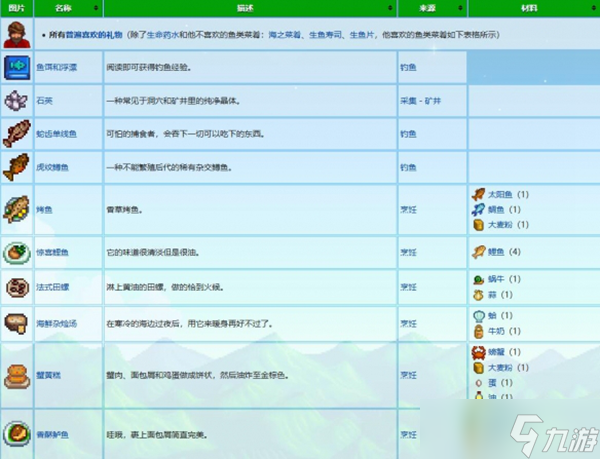
Task: Click the sunfish ingredient icon beside 太阳鱼
Action: 478,194
